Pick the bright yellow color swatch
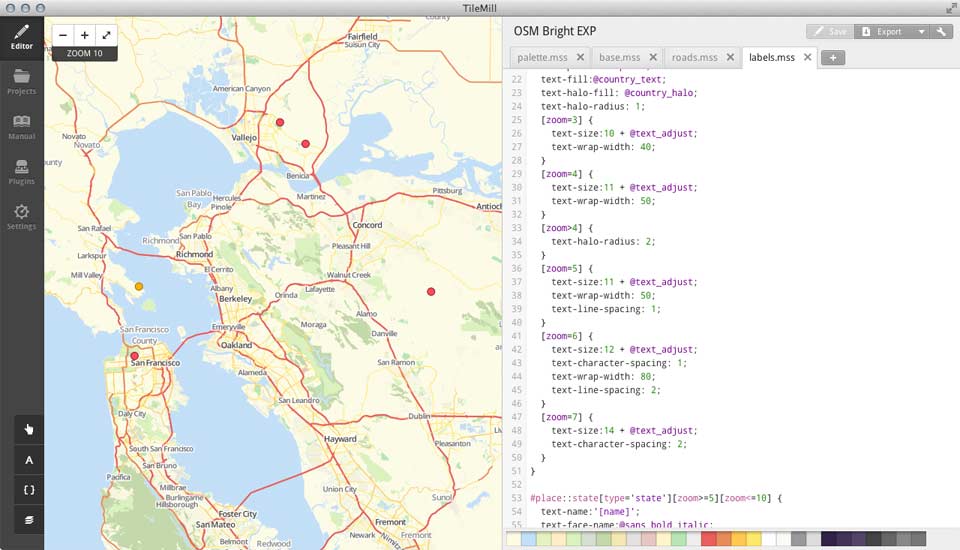 (x=754, y=538)
